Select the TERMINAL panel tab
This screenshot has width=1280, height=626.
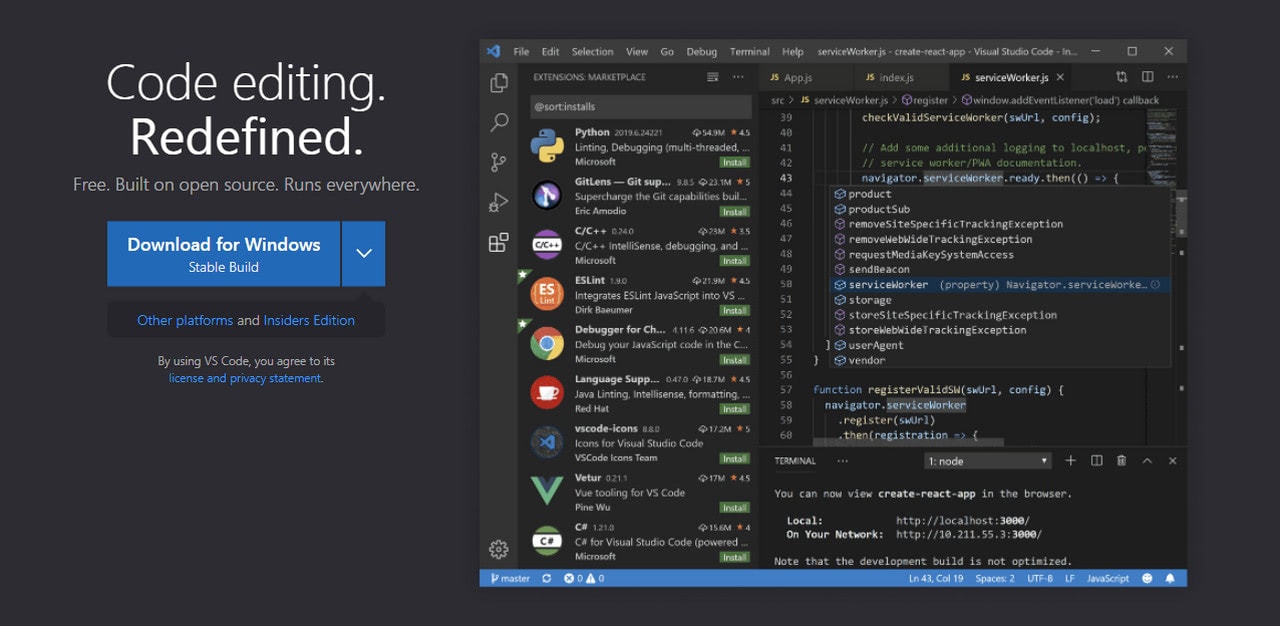pos(795,461)
